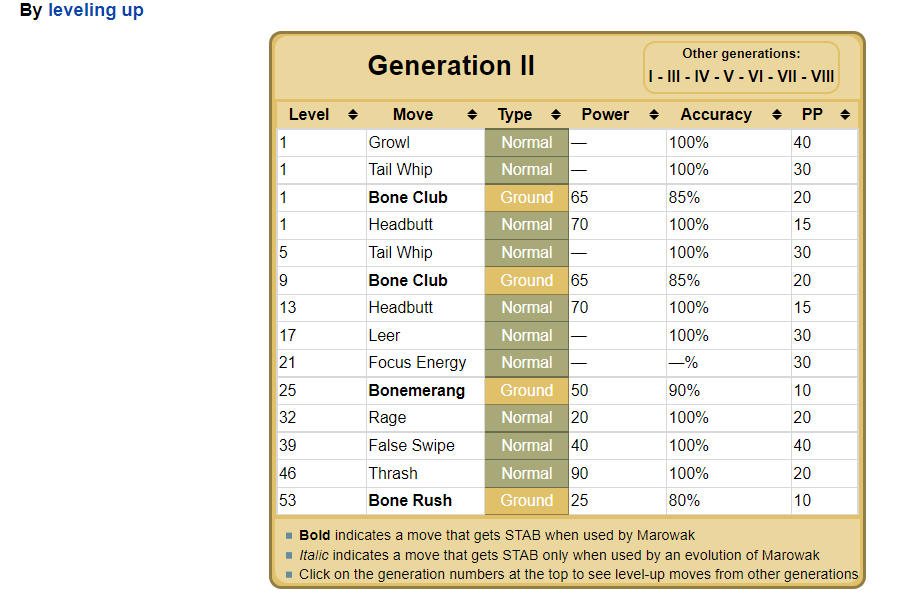Screen dimensions: 911x596
Task: Click the Normal type cell for False Swipe
Action: coord(526,446)
